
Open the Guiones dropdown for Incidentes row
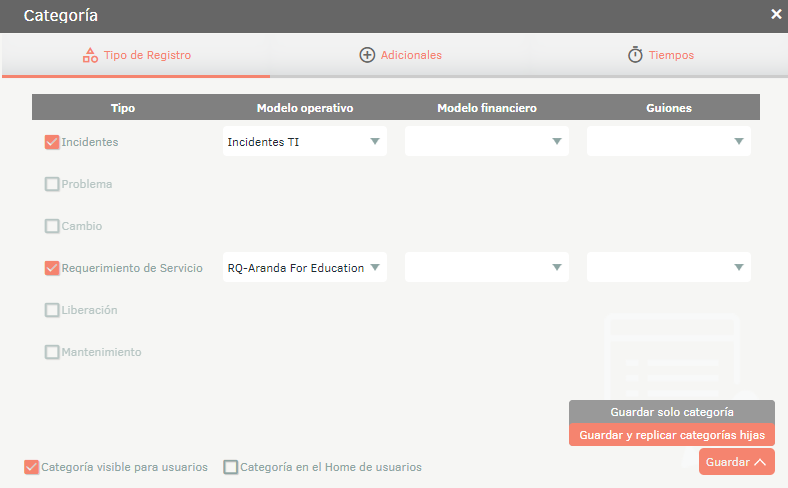pyautogui.click(x=668, y=142)
